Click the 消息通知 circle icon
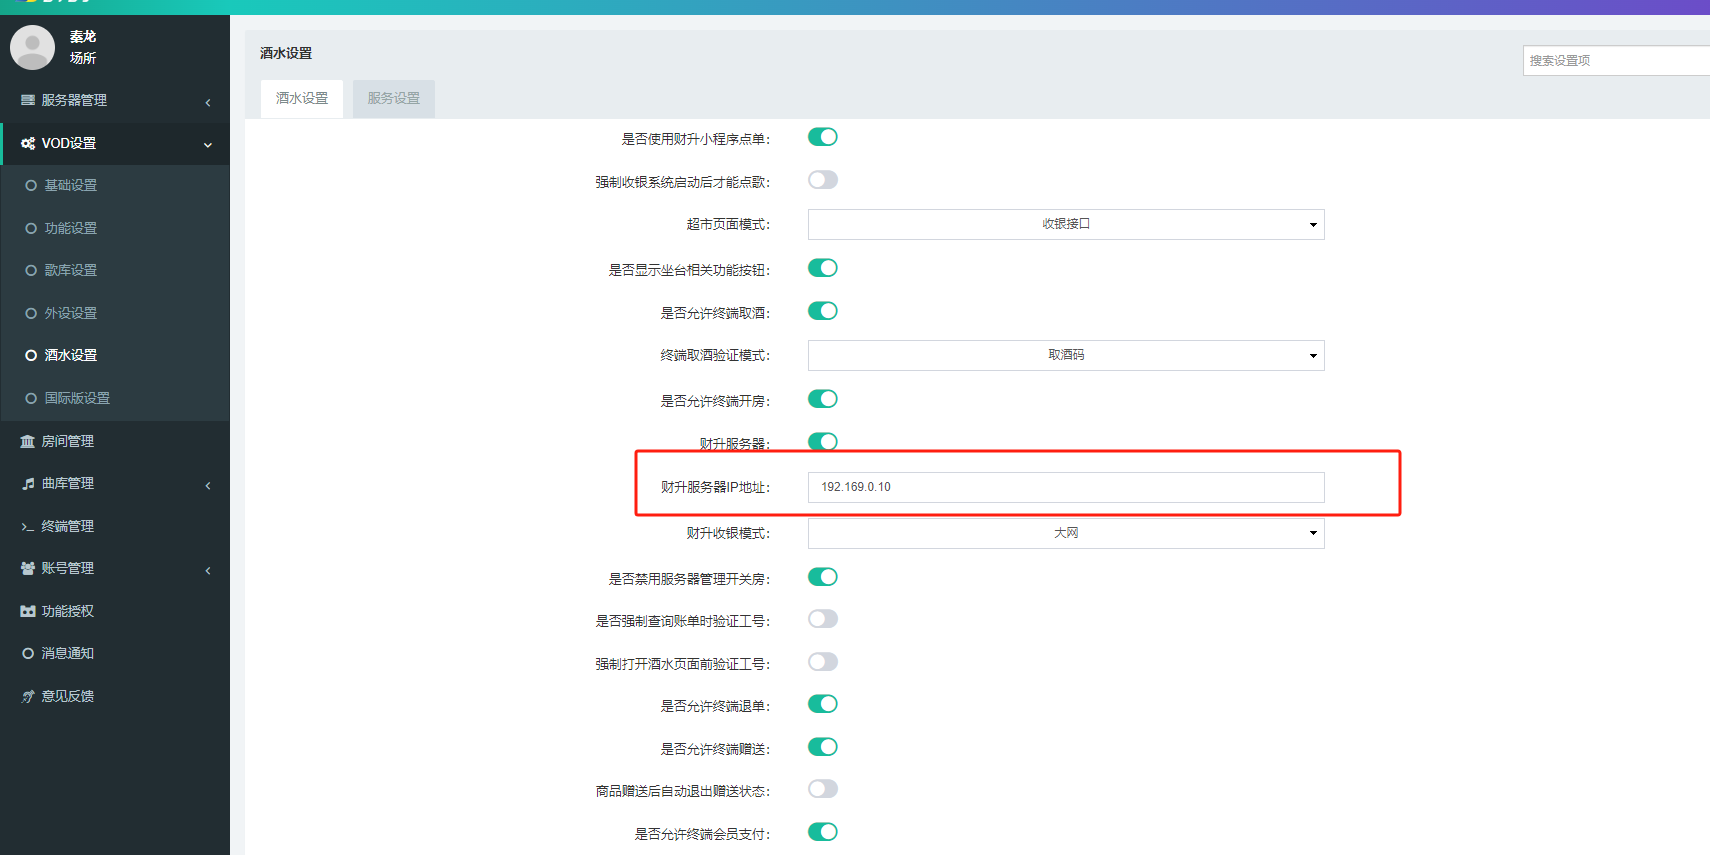This screenshot has height=855, width=1710. 28,653
